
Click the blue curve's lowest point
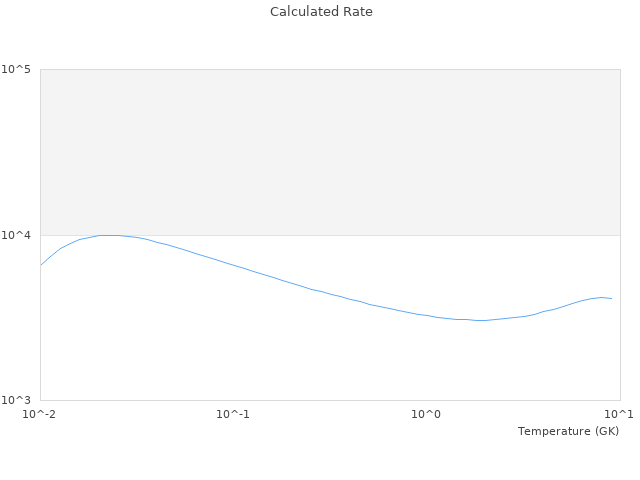pyautogui.click(x=481, y=320)
